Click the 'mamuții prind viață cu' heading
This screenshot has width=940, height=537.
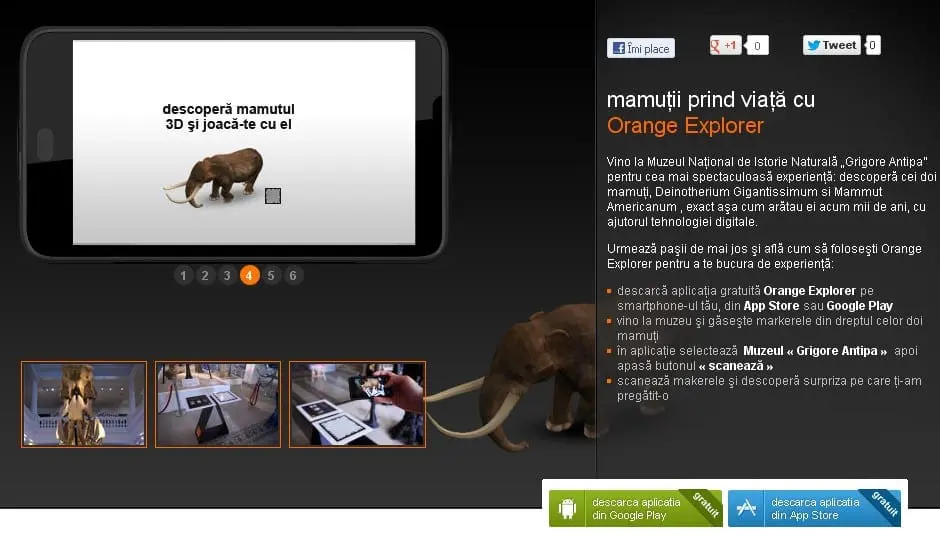(x=711, y=99)
